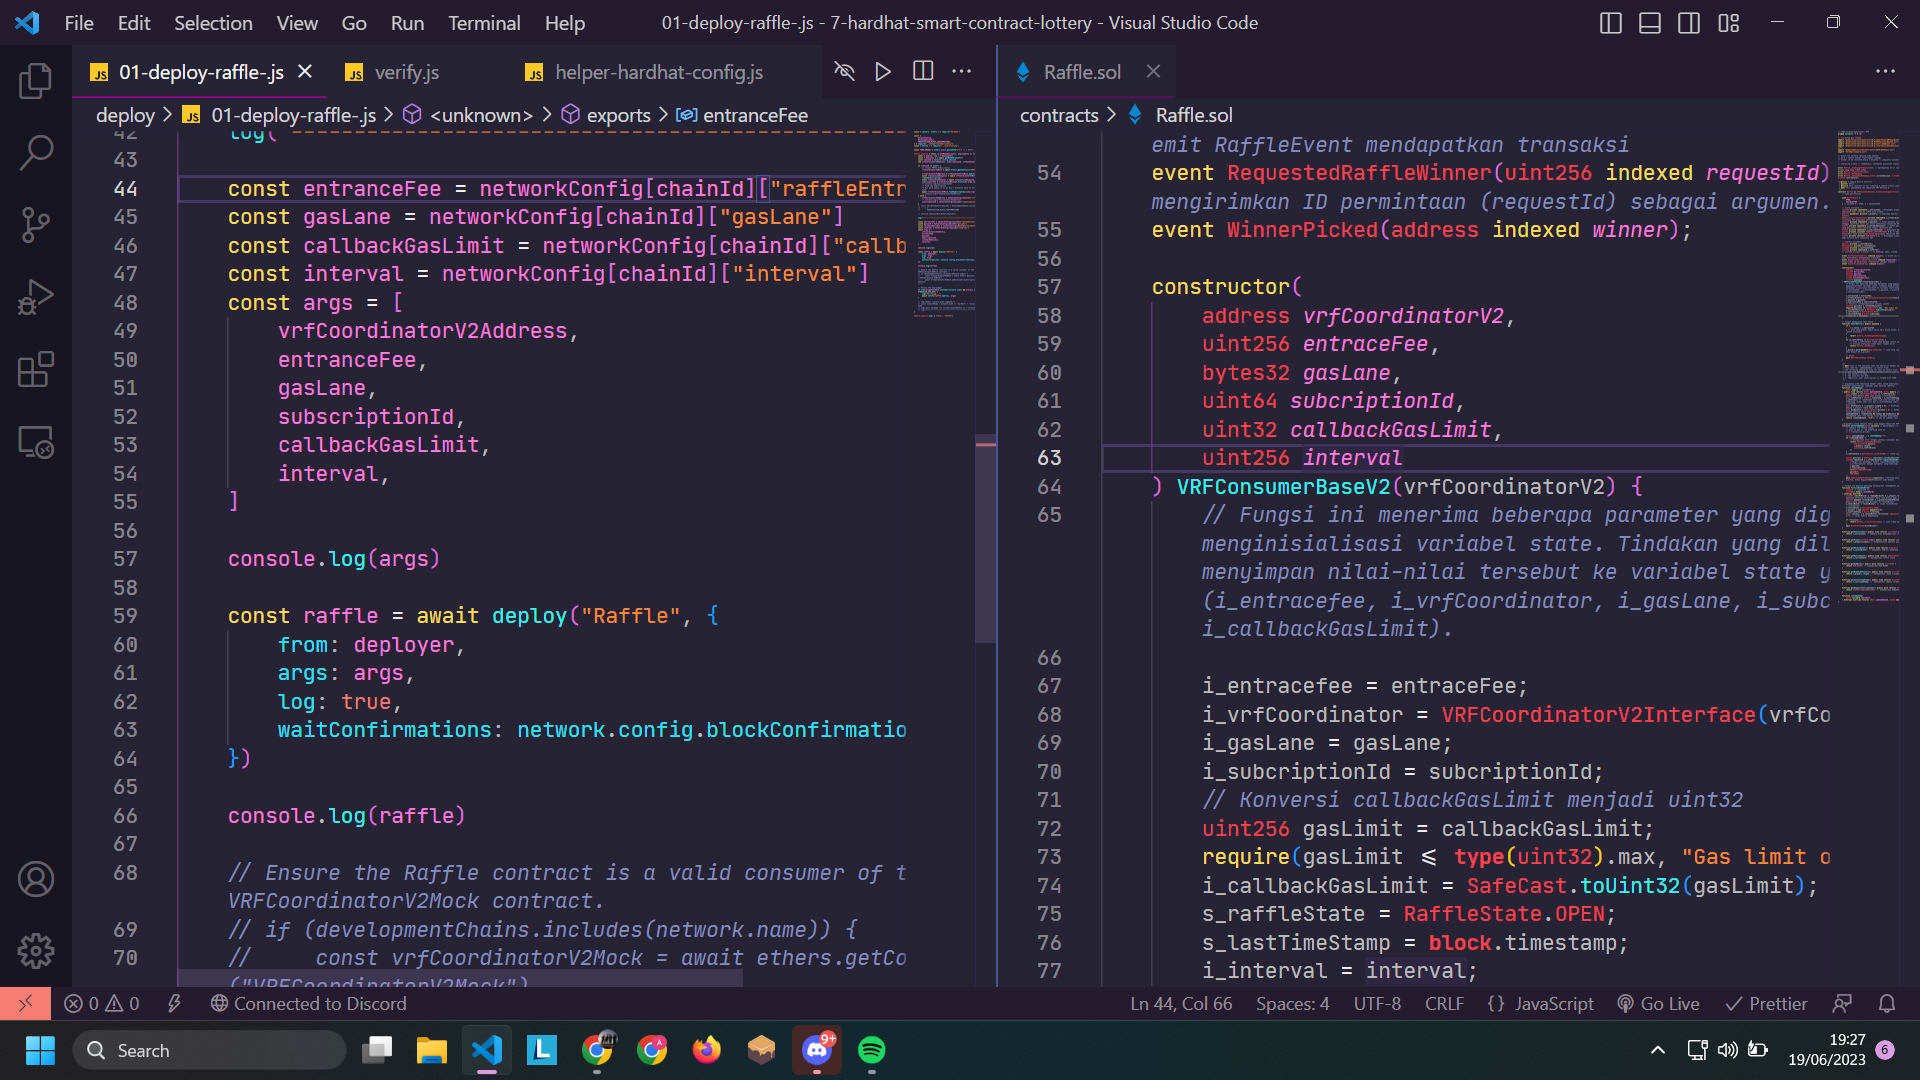
Task: Toggle the crossed-eye preview icon in editor toolbar
Action: pyautogui.click(x=845, y=71)
